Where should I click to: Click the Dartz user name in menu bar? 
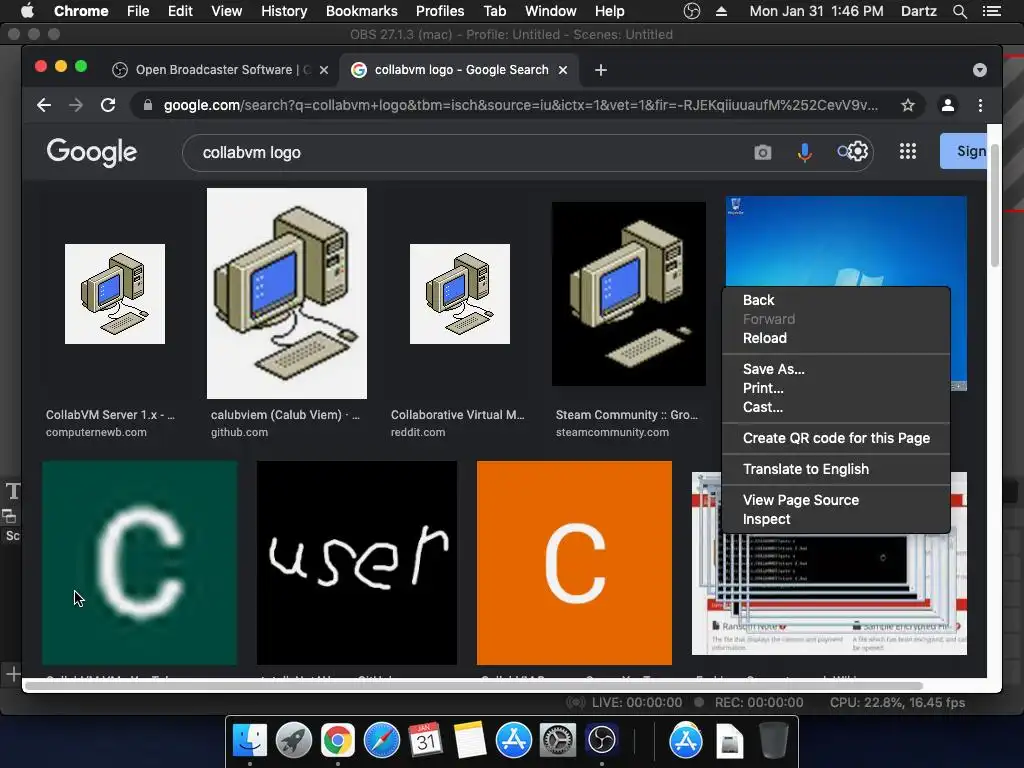pyautogui.click(x=918, y=11)
